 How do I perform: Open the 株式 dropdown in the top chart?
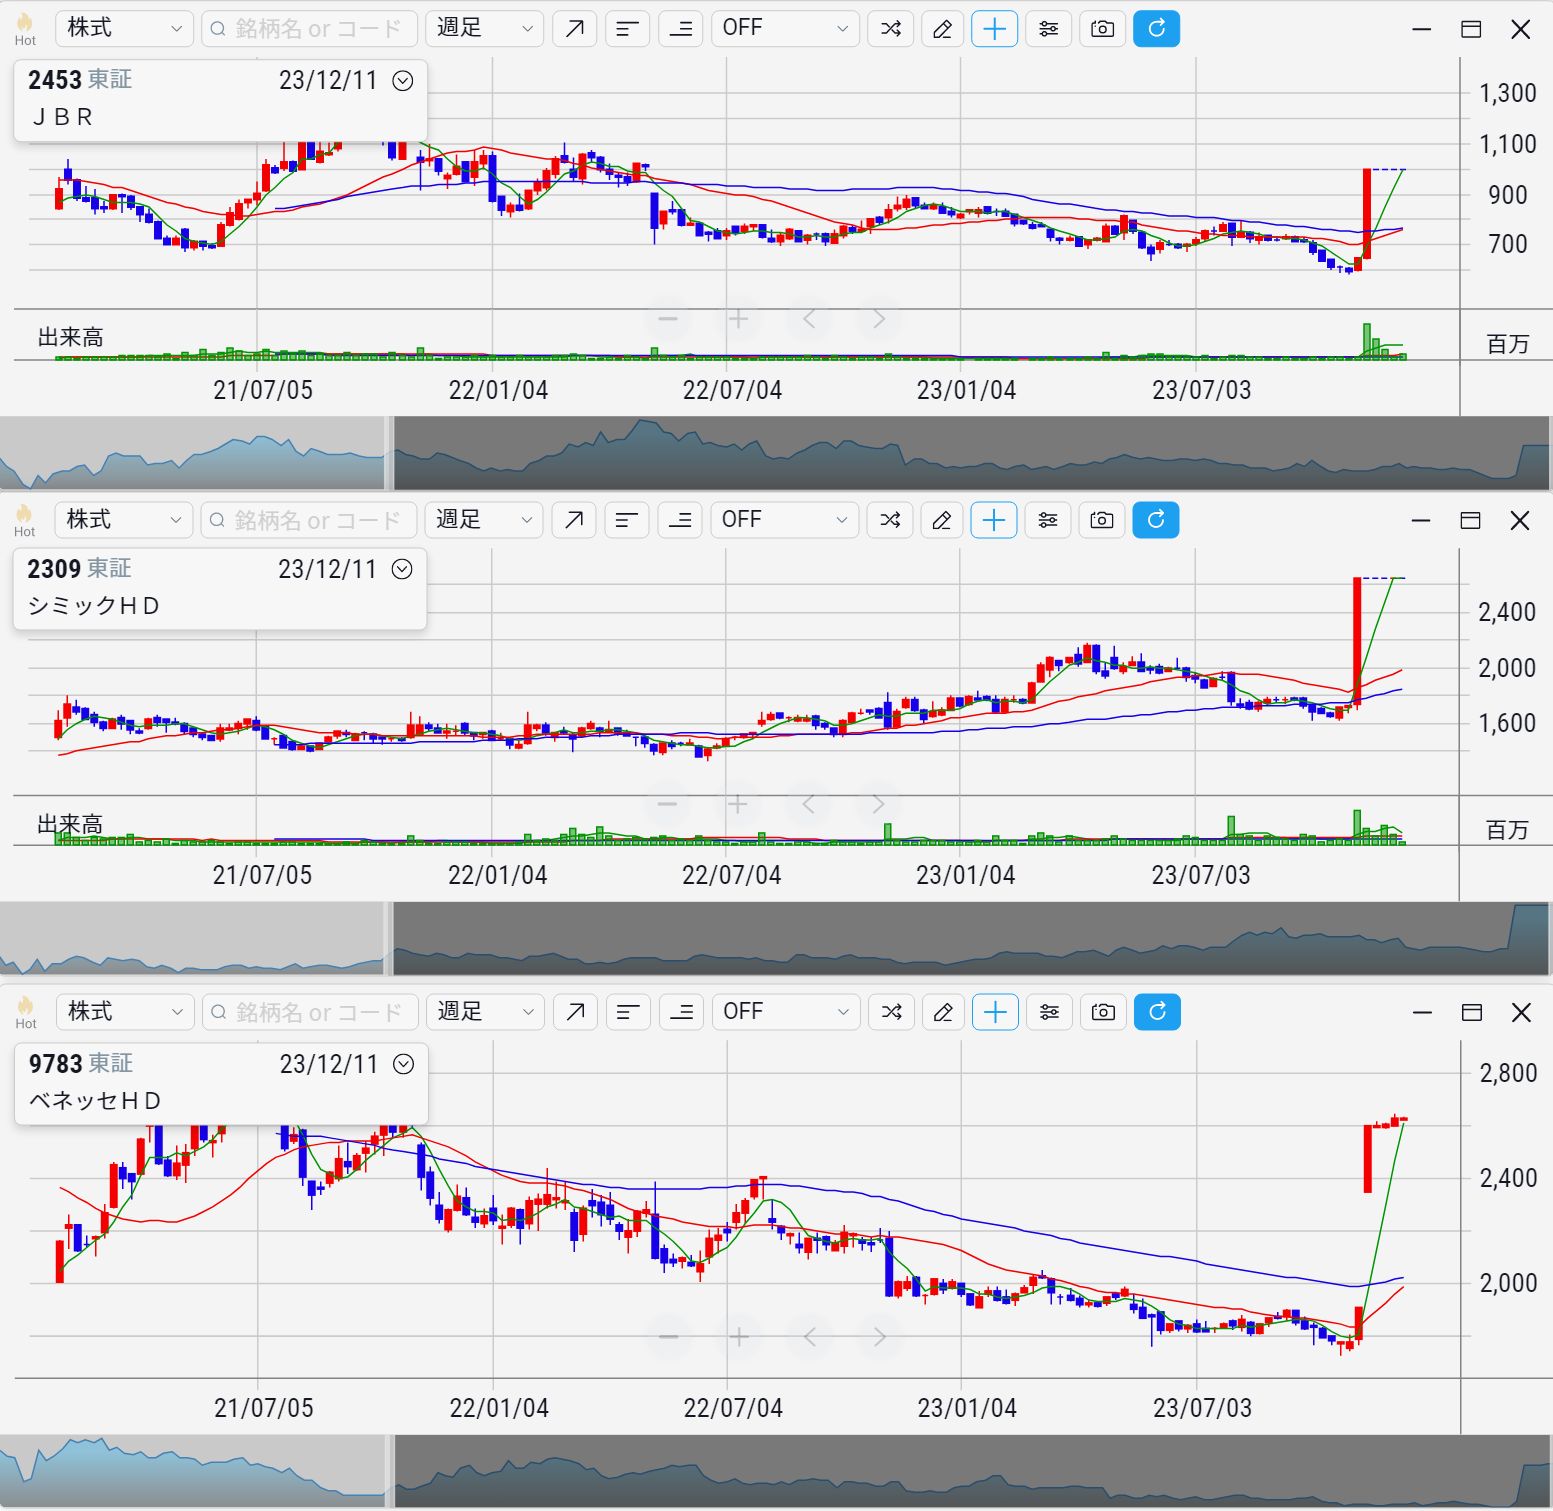point(124,29)
